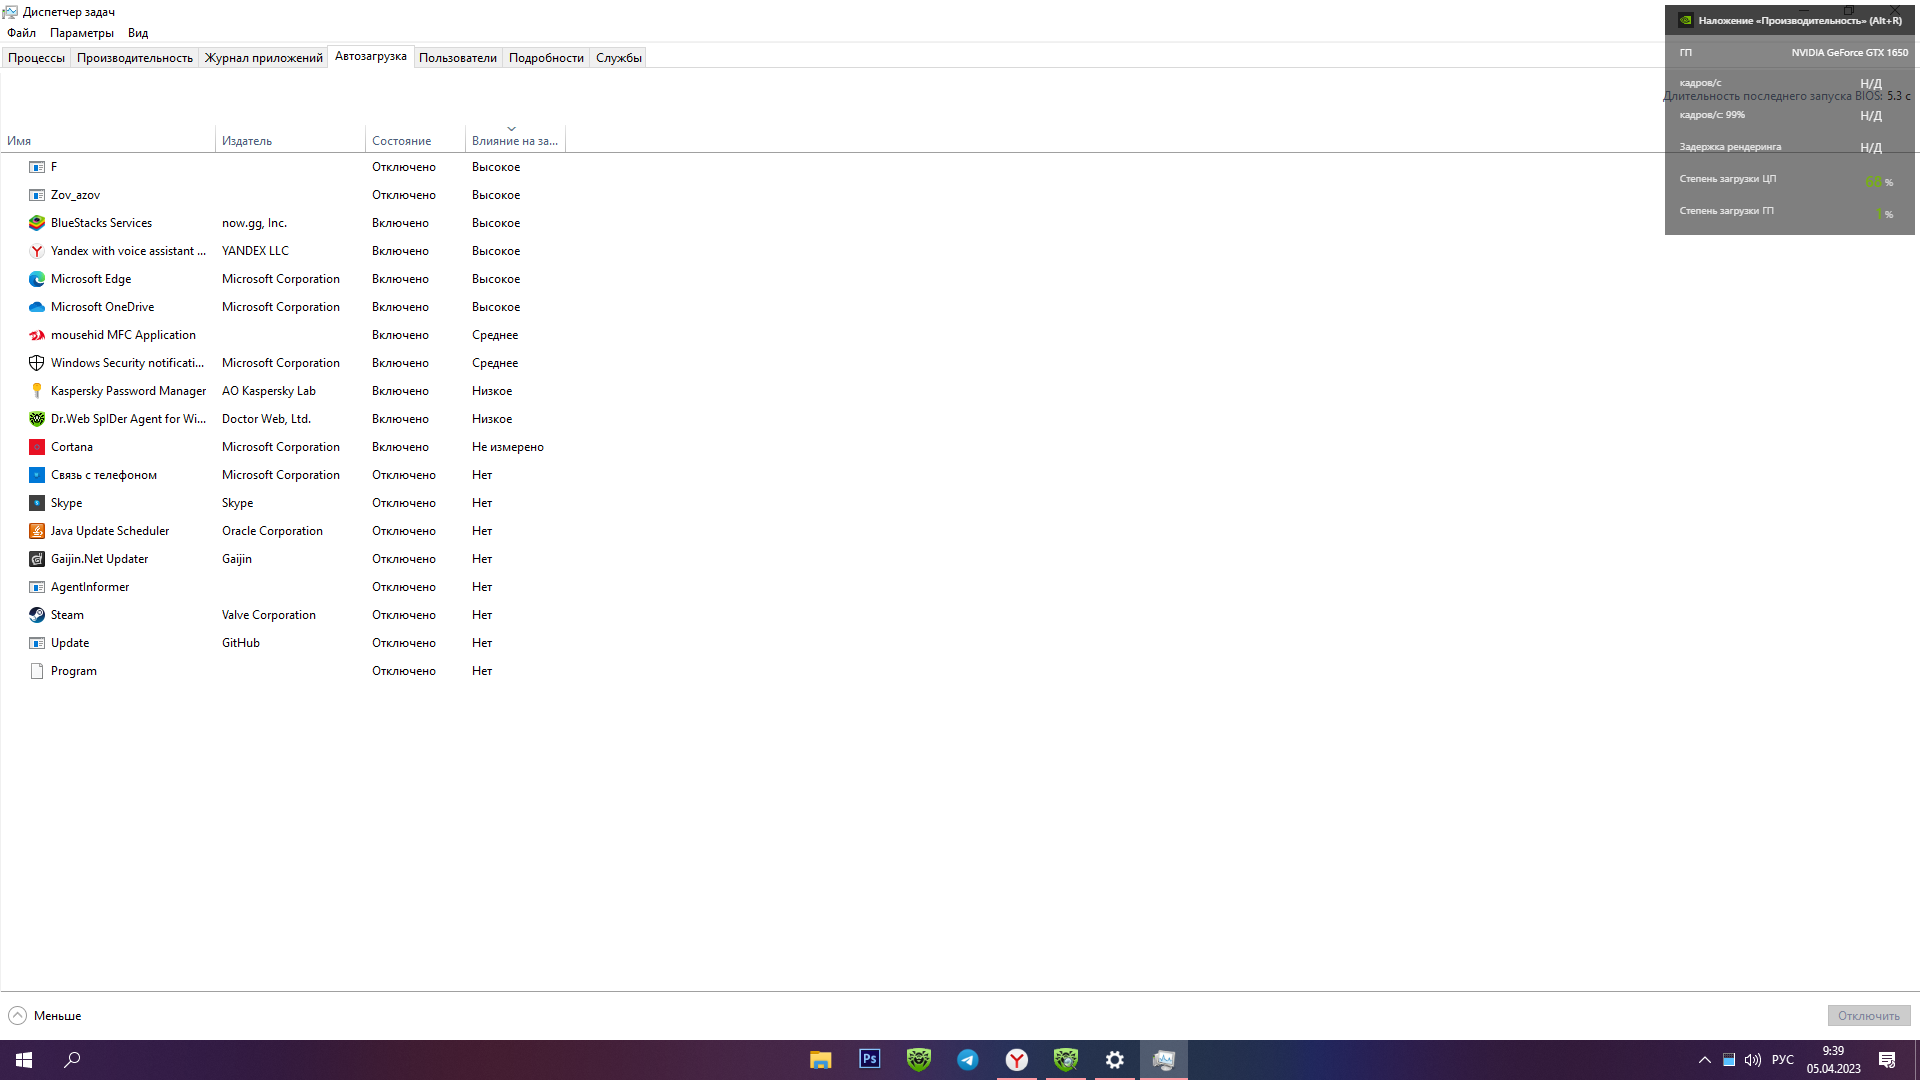Image resolution: width=1920 pixels, height=1080 pixels.
Task: Click the Java Update Scheduler icon
Action: coord(37,531)
